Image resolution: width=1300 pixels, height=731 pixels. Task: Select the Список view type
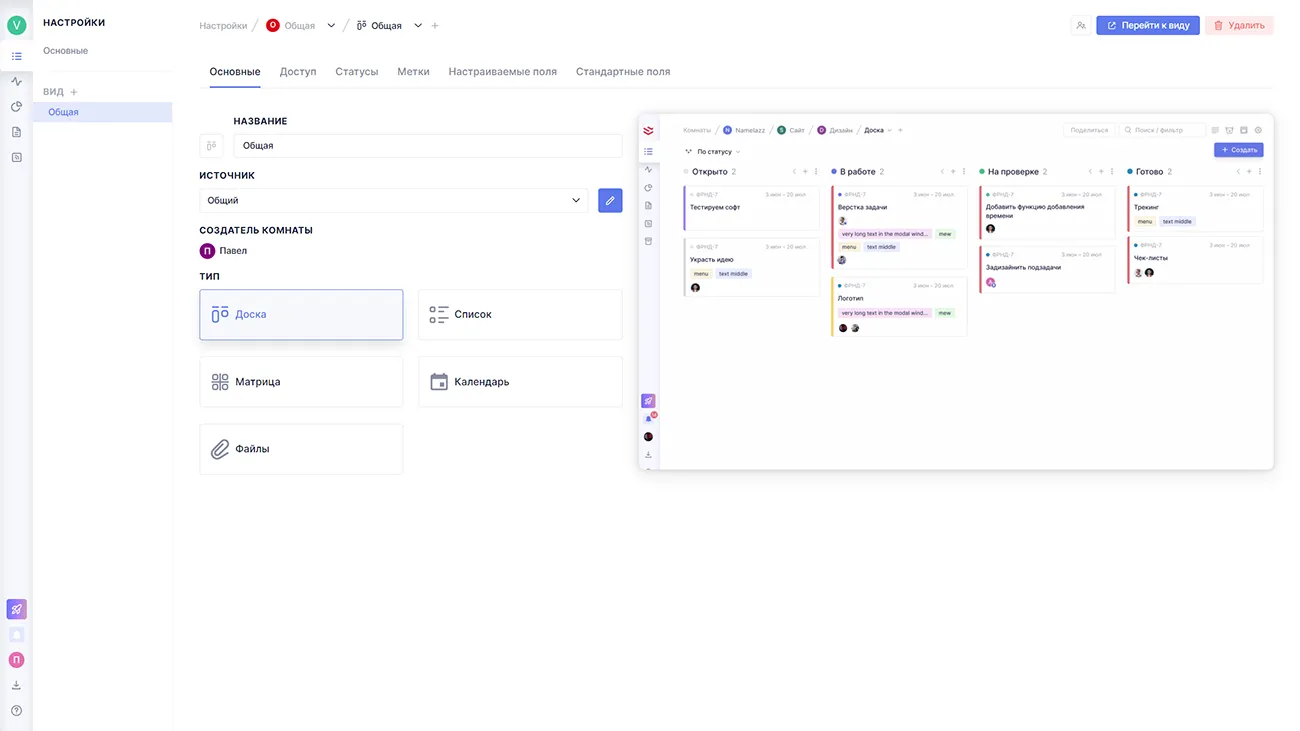520,315
